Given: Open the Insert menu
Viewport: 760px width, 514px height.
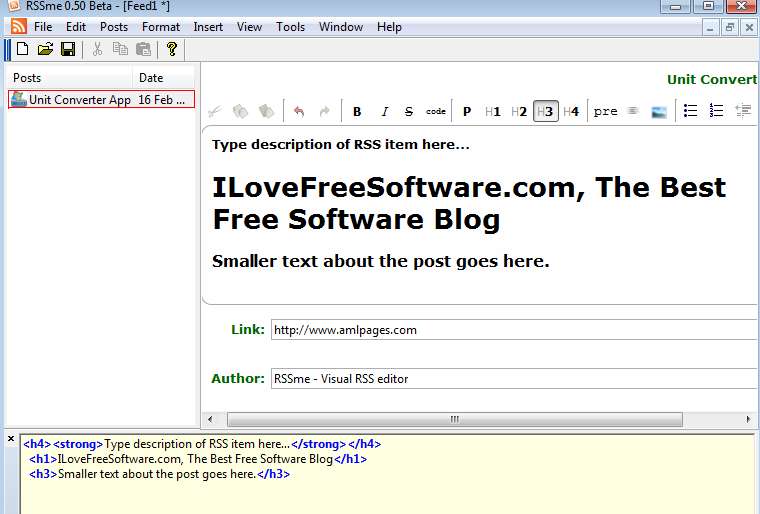Looking at the screenshot, I should coord(208,27).
